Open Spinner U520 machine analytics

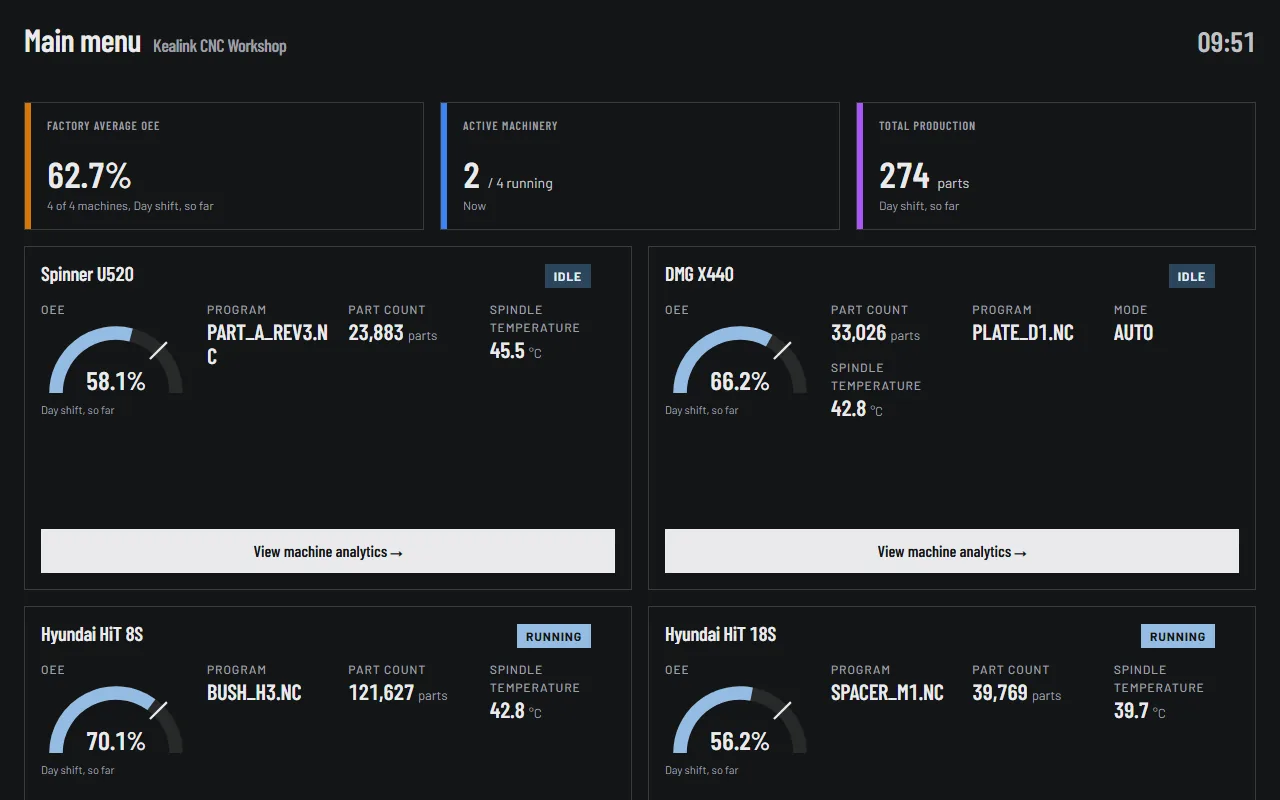point(328,551)
